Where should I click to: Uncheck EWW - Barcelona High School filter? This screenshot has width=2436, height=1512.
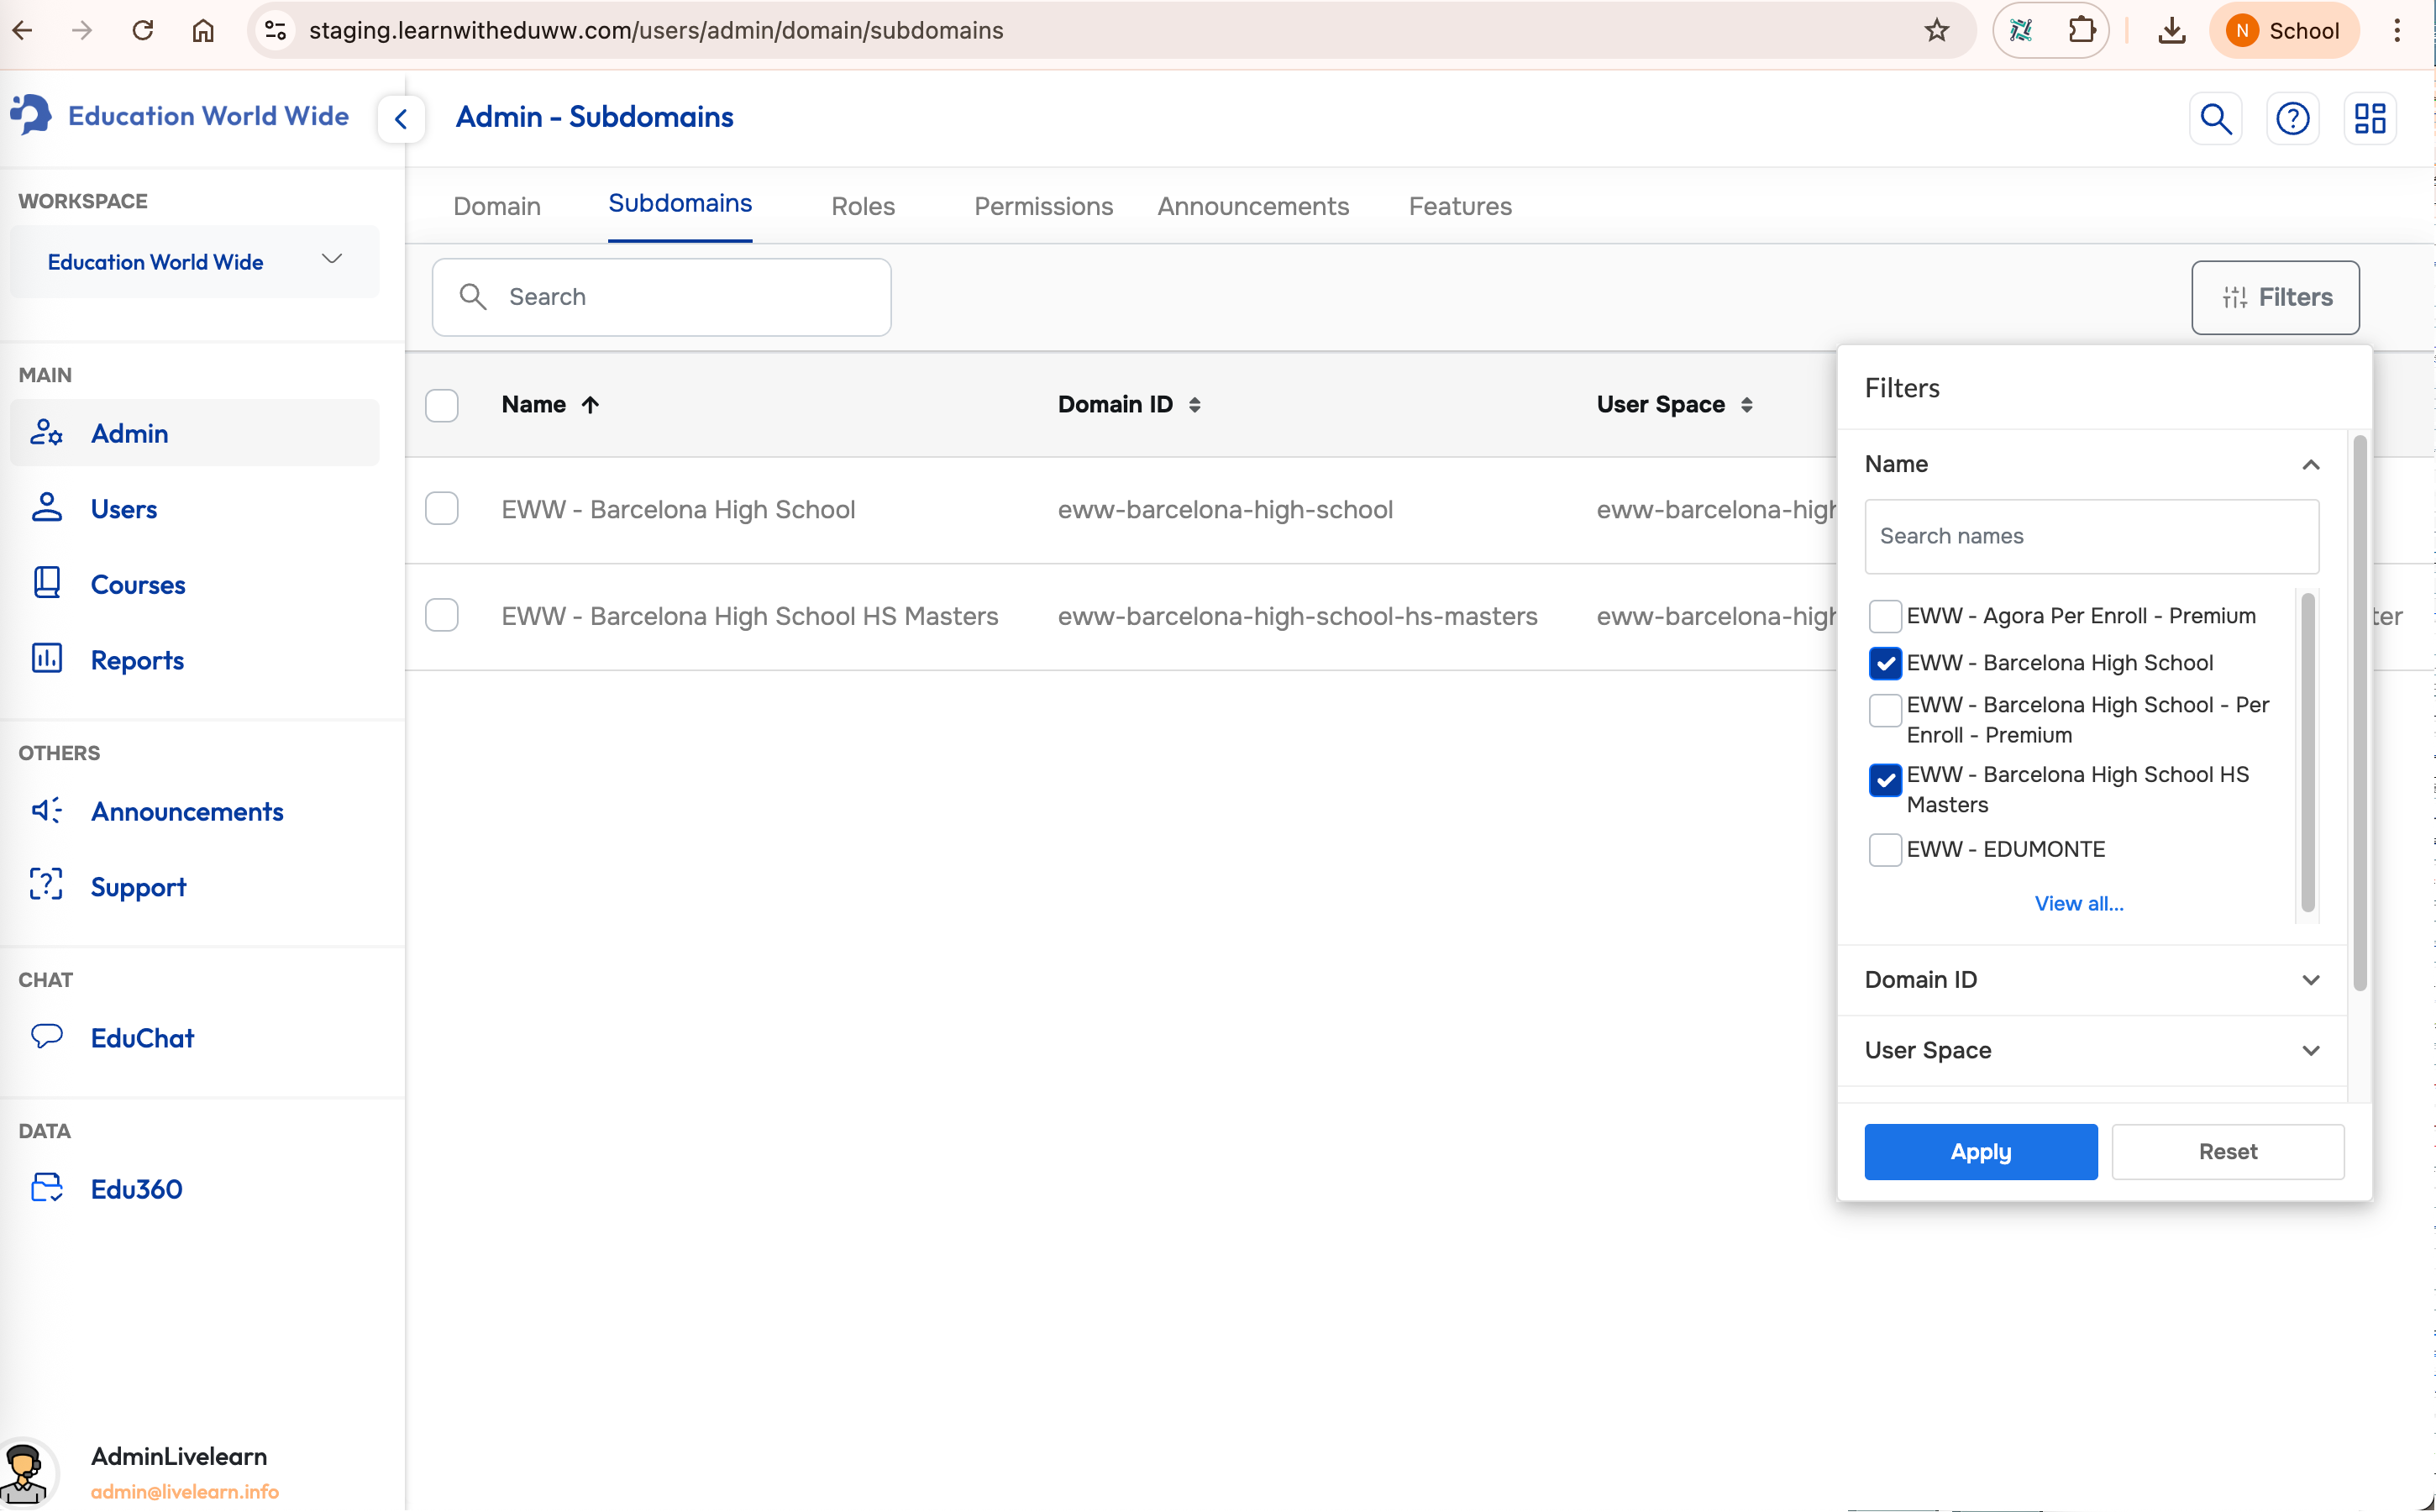1885,663
